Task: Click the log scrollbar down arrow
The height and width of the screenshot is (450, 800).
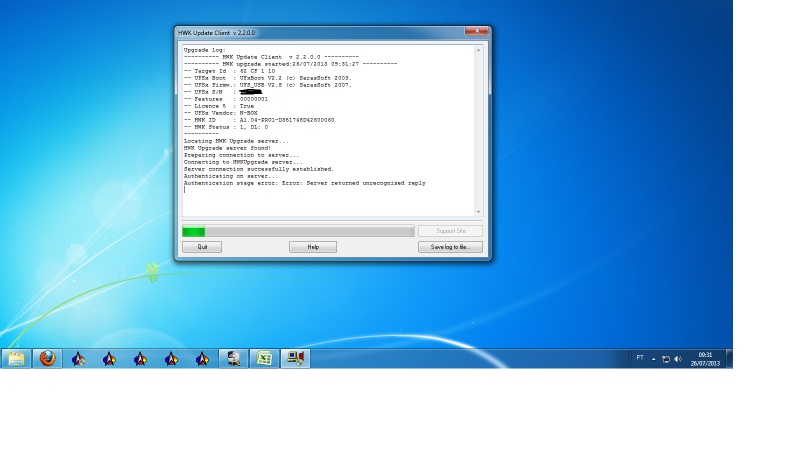Action: [478, 212]
